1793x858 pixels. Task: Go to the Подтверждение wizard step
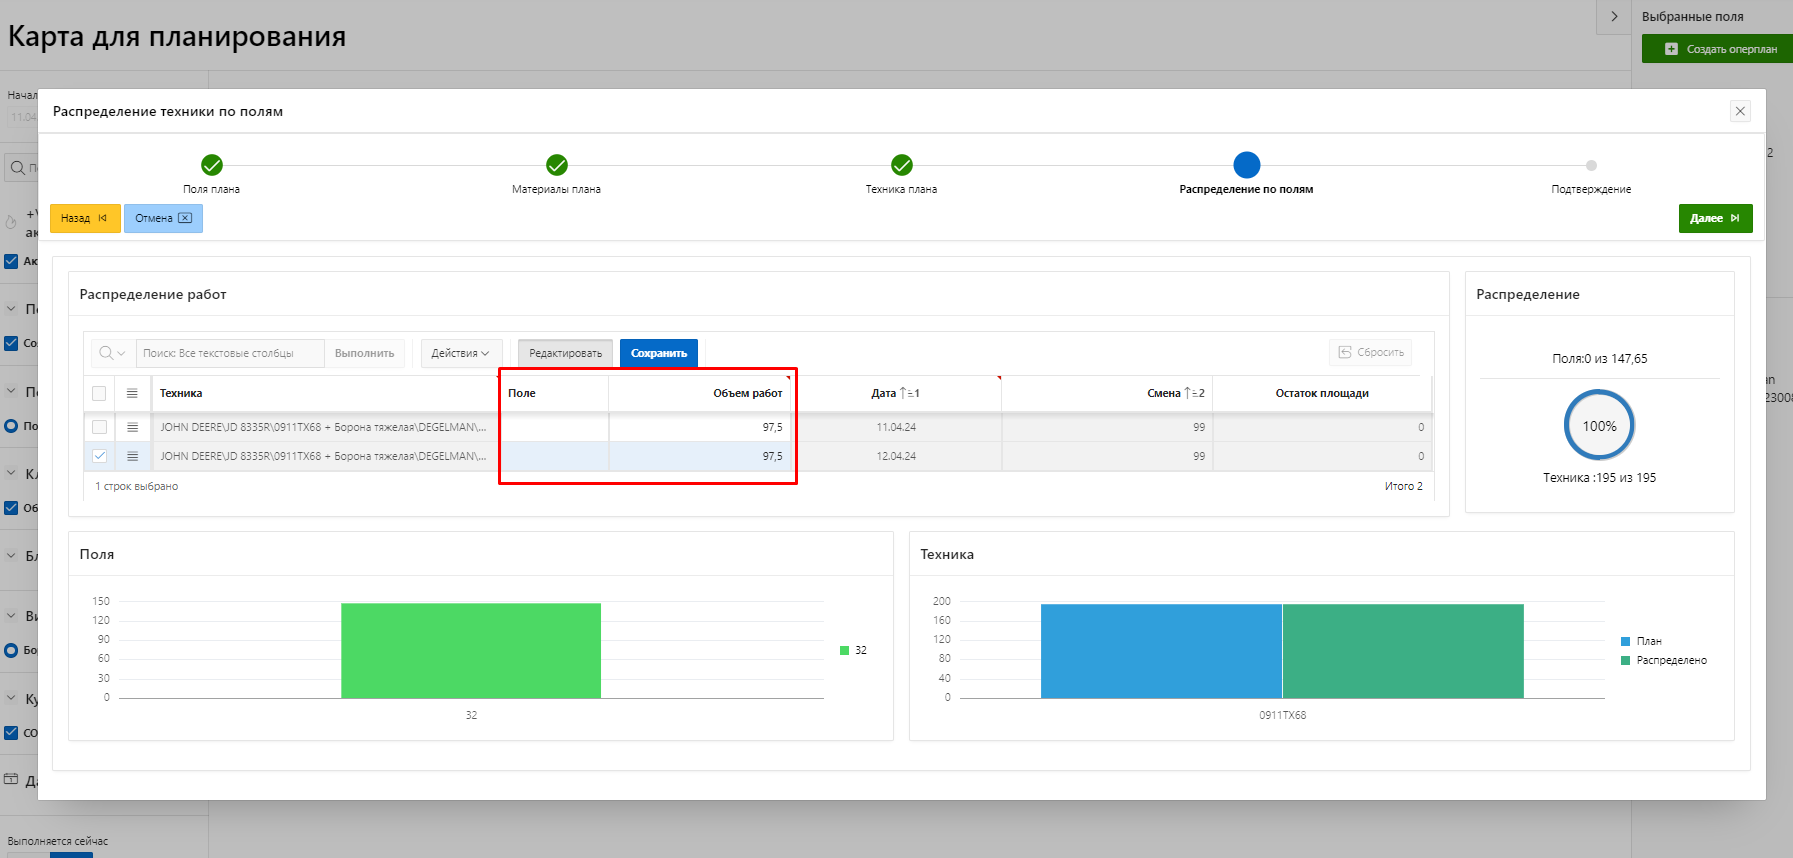click(1591, 166)
